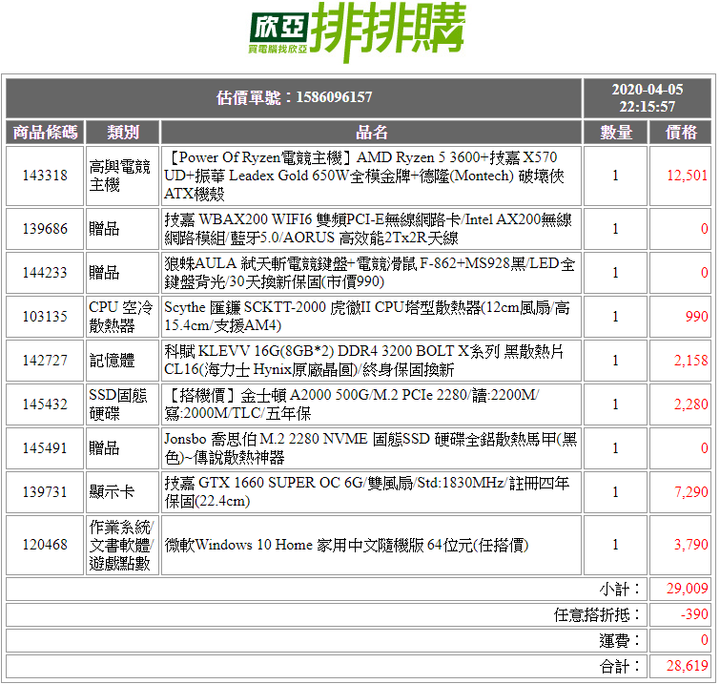Click the 商品條碼 column header
Screen dimensions: 720x684
[x=45, y=132]
